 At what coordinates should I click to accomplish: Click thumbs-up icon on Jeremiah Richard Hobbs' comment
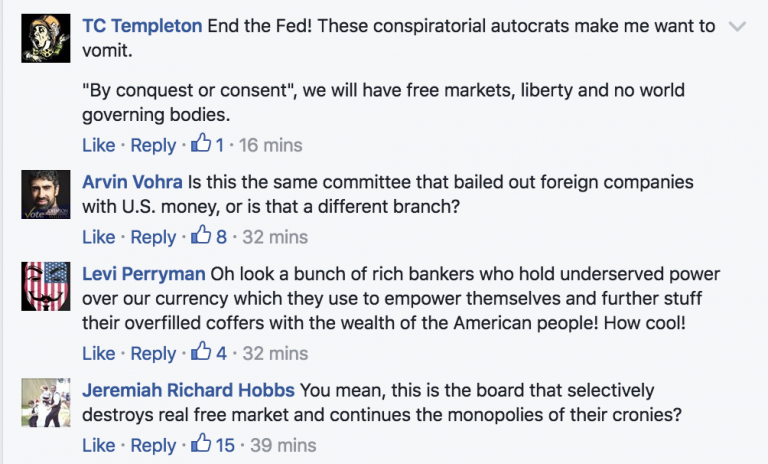tap(201, 445)
